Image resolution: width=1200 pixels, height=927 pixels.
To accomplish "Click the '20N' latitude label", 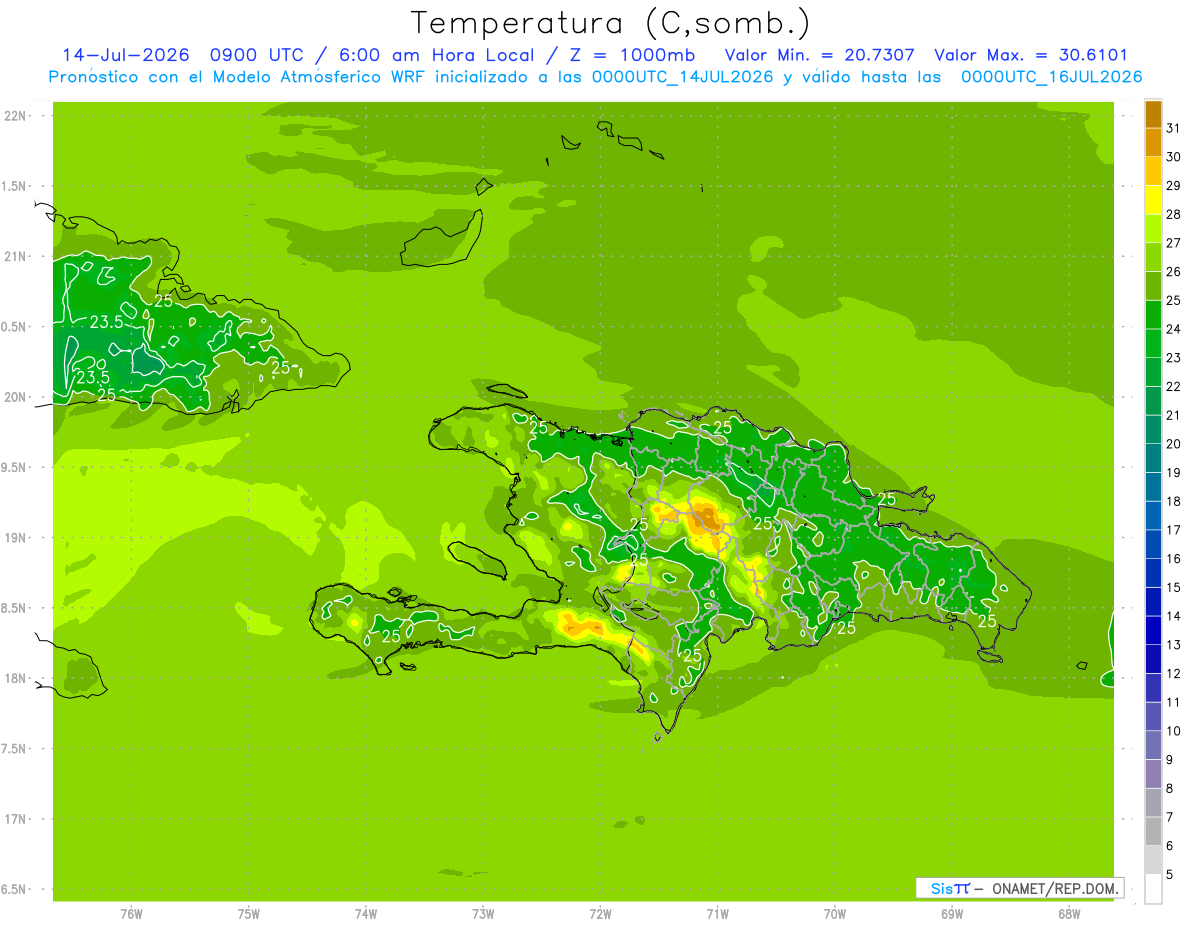I will click(17, 397).
